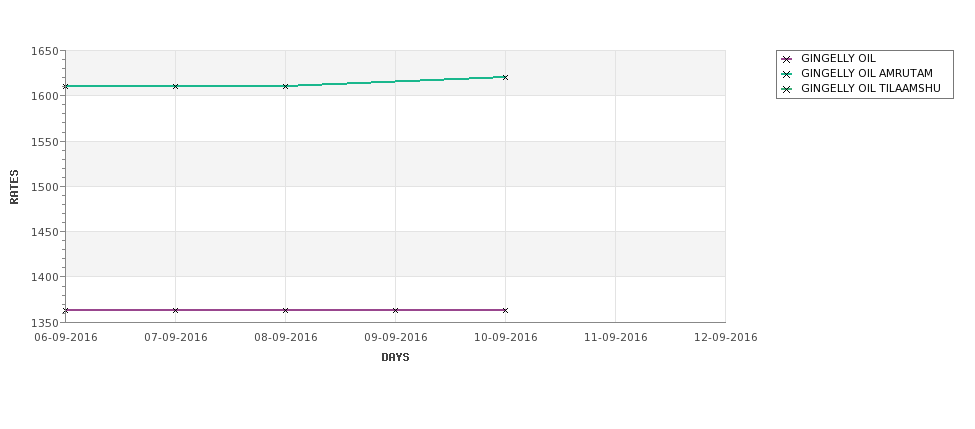Click the green data point at 08-09-2016
The image size is (975, 429).
[285, 86]
